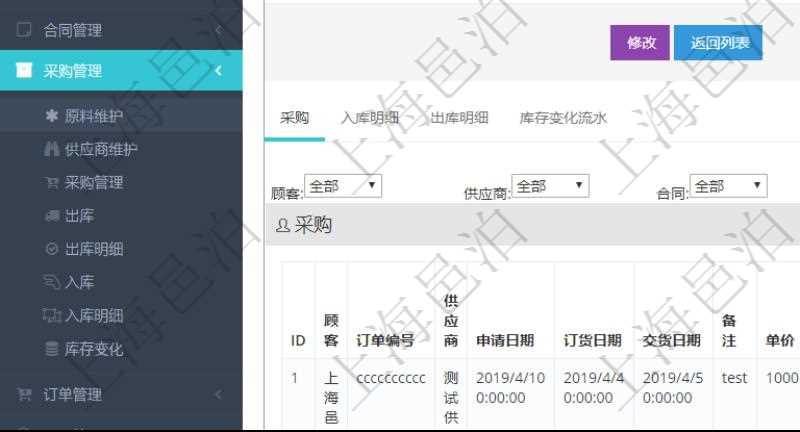Click the asterisk icon beside 原料维护
Screen dimensions: 800x432
(x=52, y=116)
